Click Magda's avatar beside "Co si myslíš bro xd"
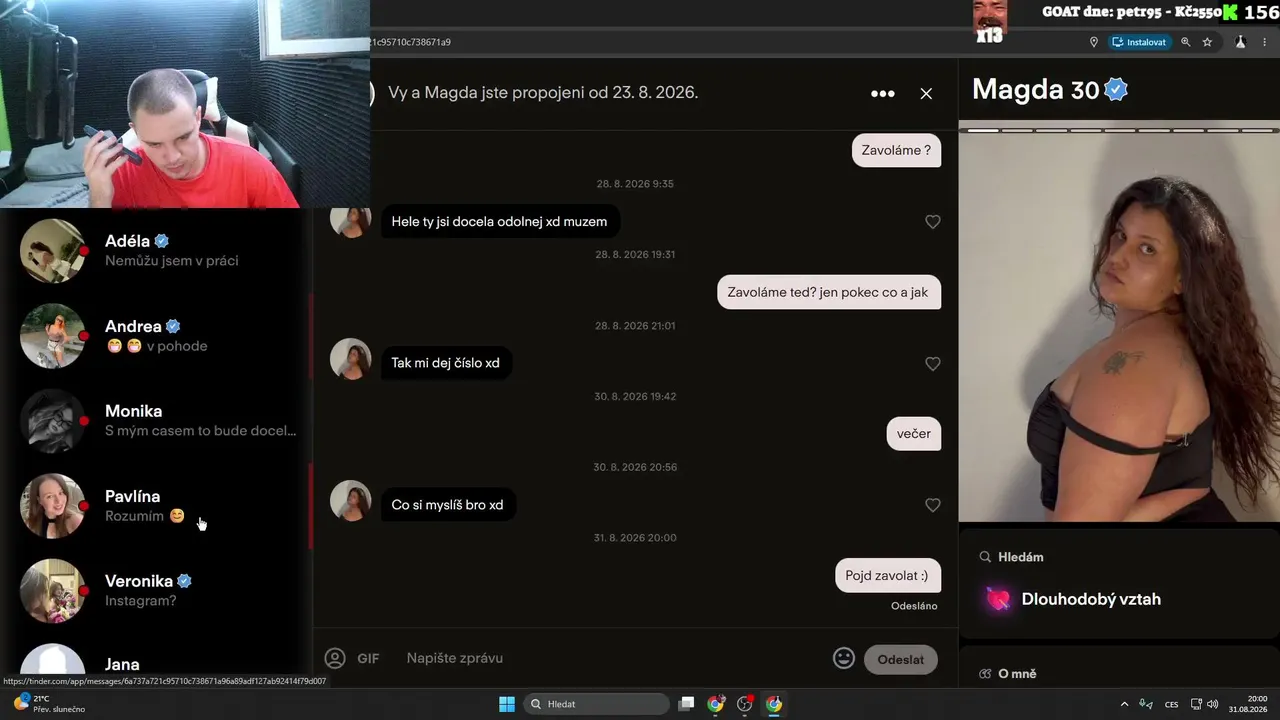Image resolution: width=1280 pixels, height=720 pixels. coord(351,501)
